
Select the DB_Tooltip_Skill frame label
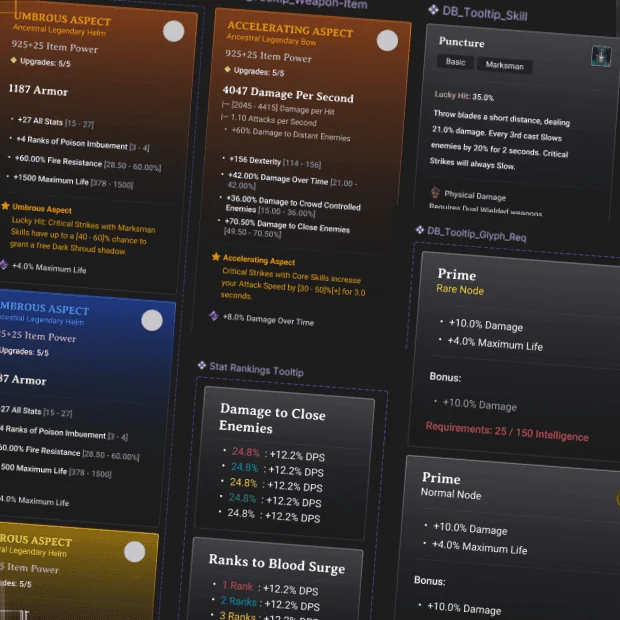[485, 13]
